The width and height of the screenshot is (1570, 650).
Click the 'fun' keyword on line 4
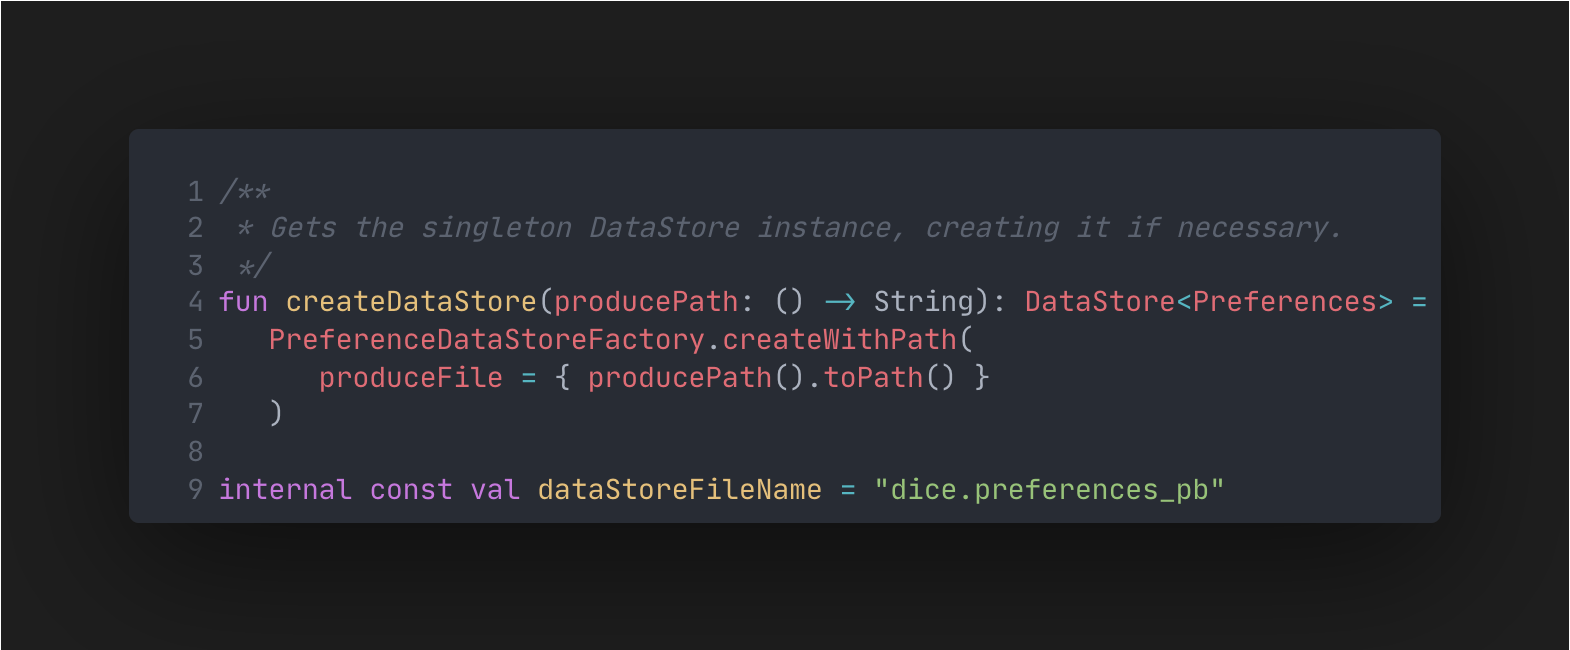244,302
